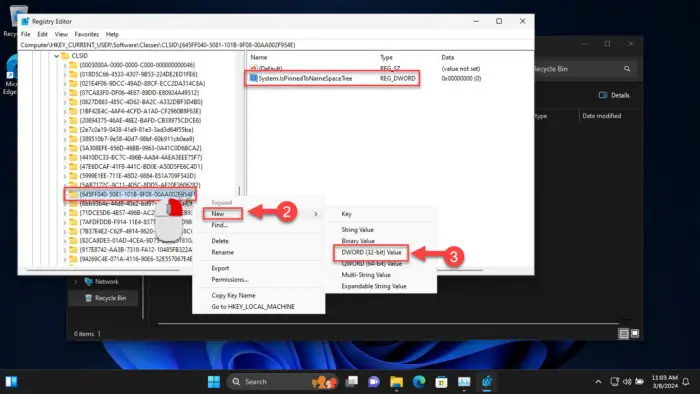The width and height of the screenshot is (700, 394).
Task: Launch Microsoft Edge from the taskbar
Action: tap(419, 382)
